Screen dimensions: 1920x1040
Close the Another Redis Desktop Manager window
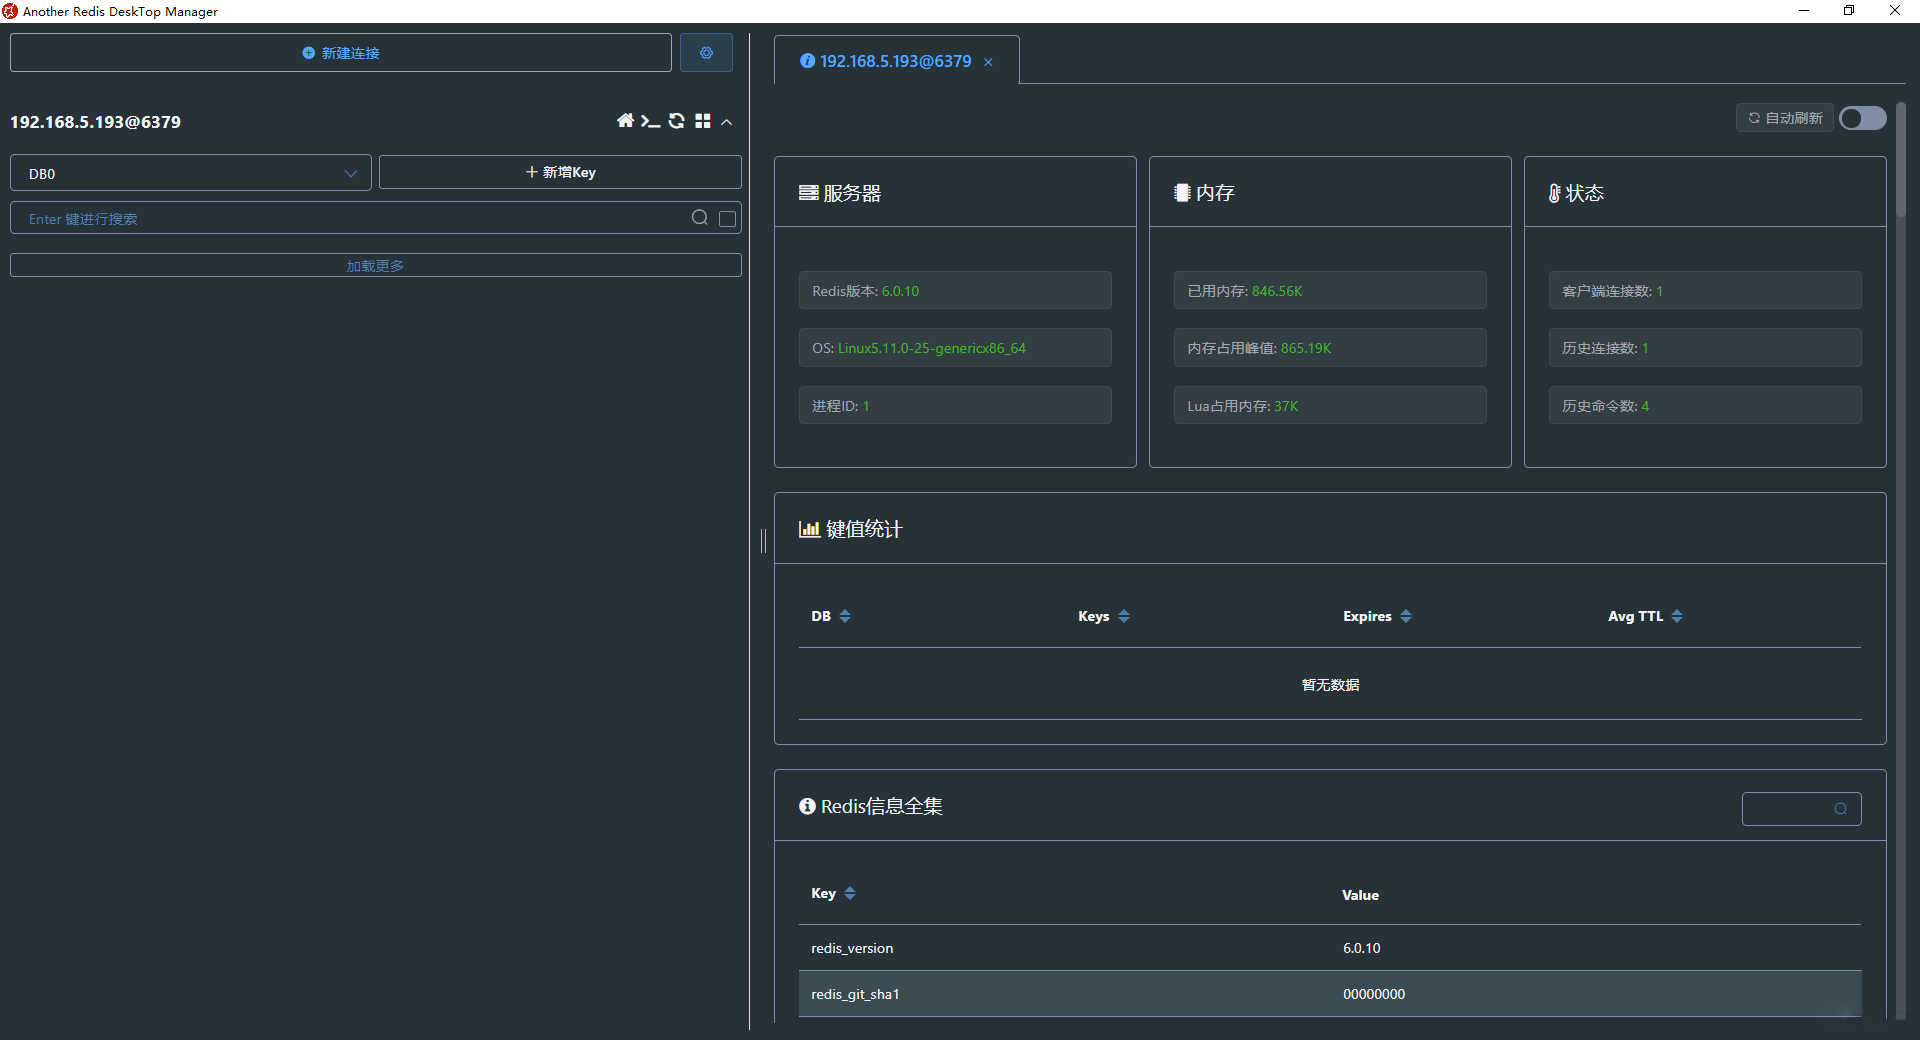1895,11
